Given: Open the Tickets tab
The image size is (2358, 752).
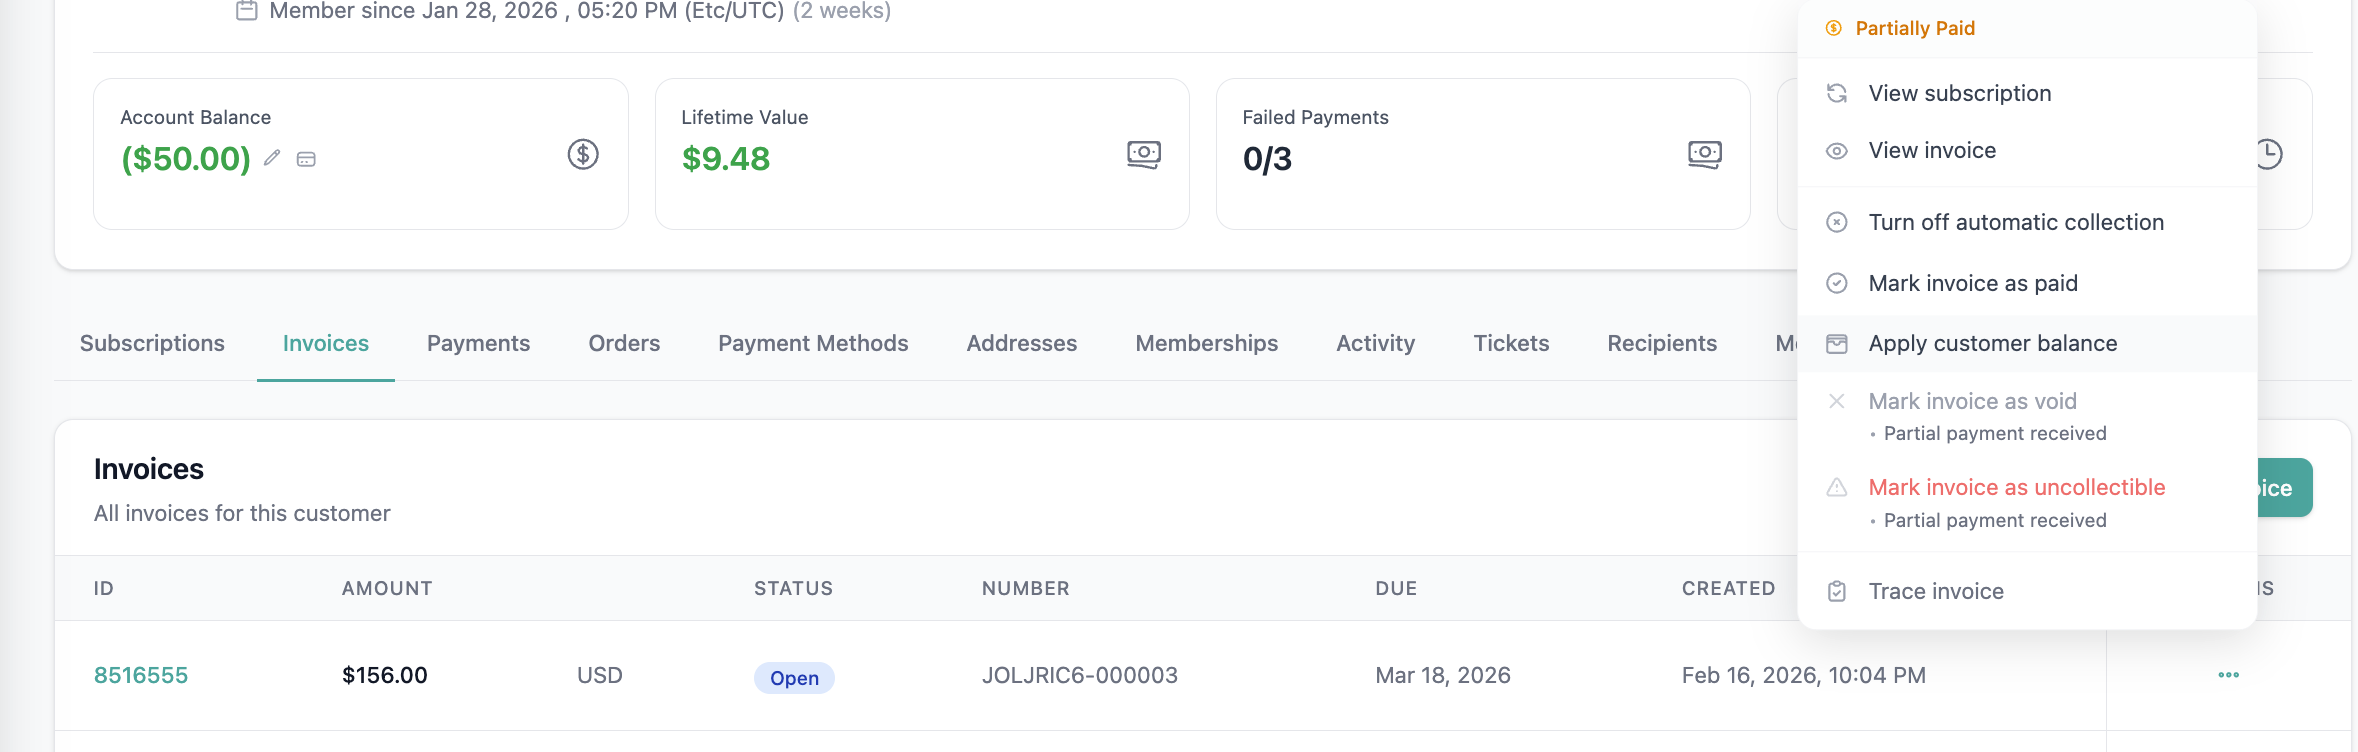Looking at the screenshot, I should click(1511, 343).
